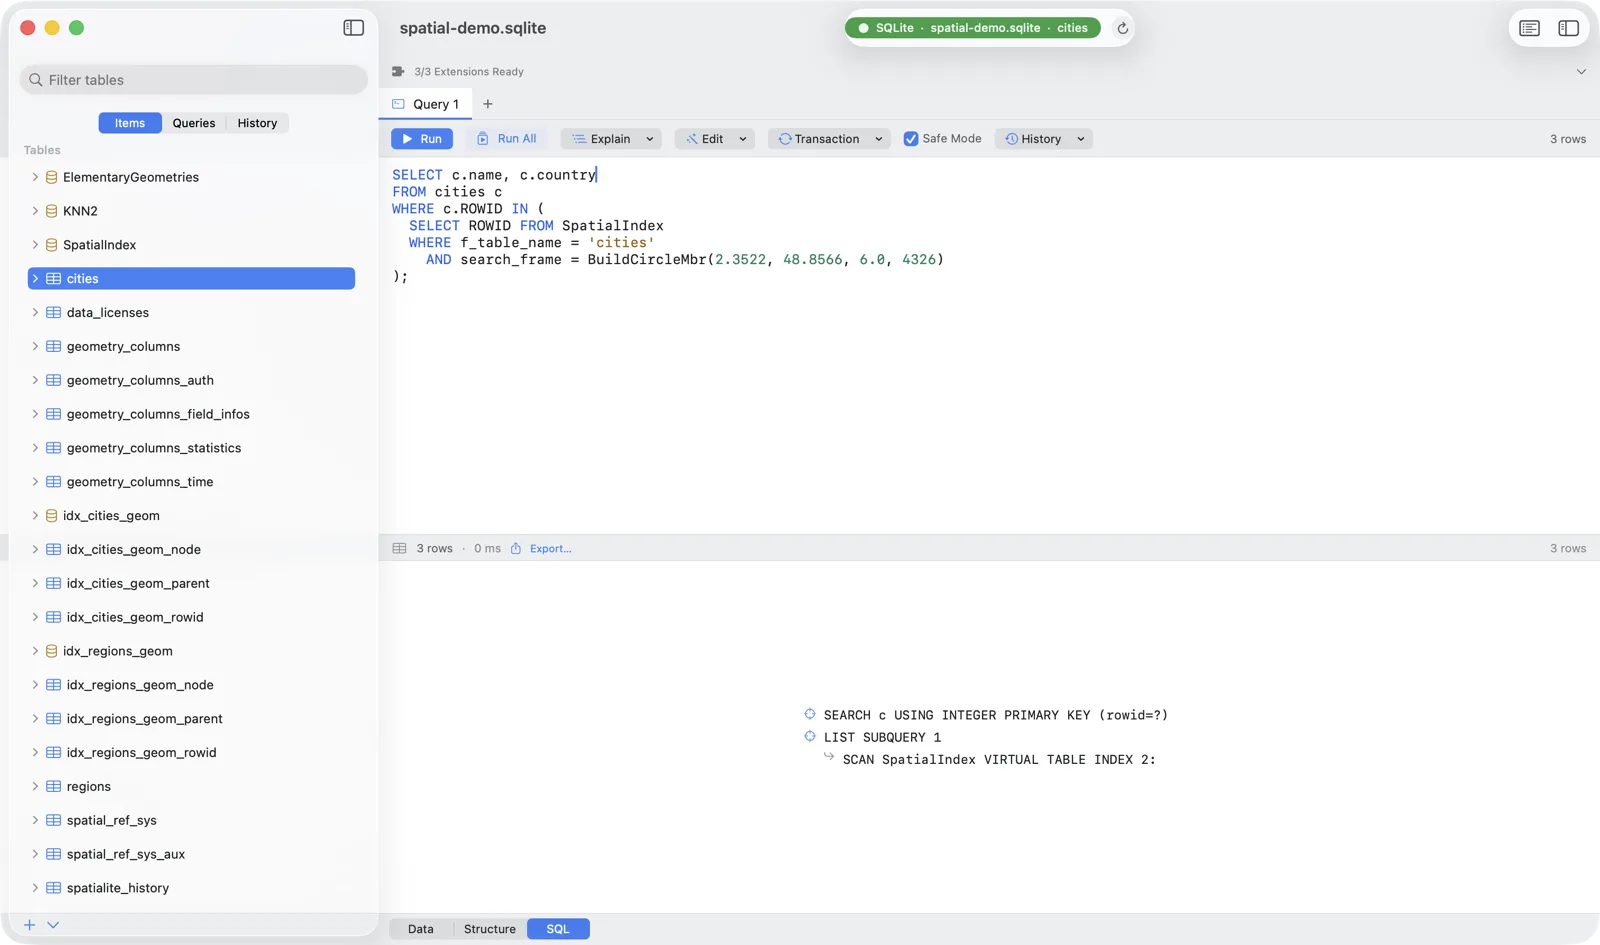
Task: Click the refresh connection icon
Action: click(1123, 28)
